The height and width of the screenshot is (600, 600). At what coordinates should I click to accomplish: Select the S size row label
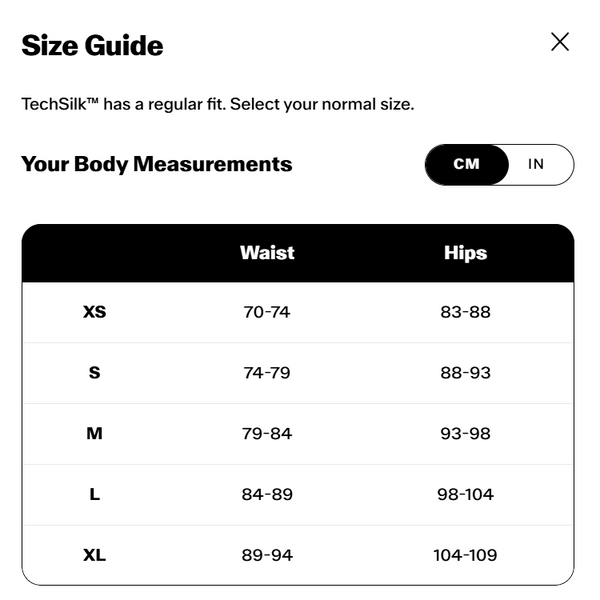pos(95,373)
